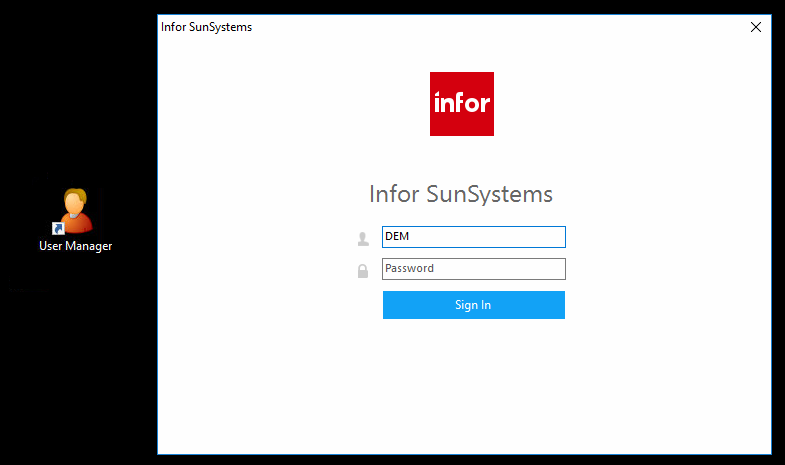Click the user silhouette icon beside username
Image resolution: width=785 pixels, height=465 pixels.
tap(363, 239)
